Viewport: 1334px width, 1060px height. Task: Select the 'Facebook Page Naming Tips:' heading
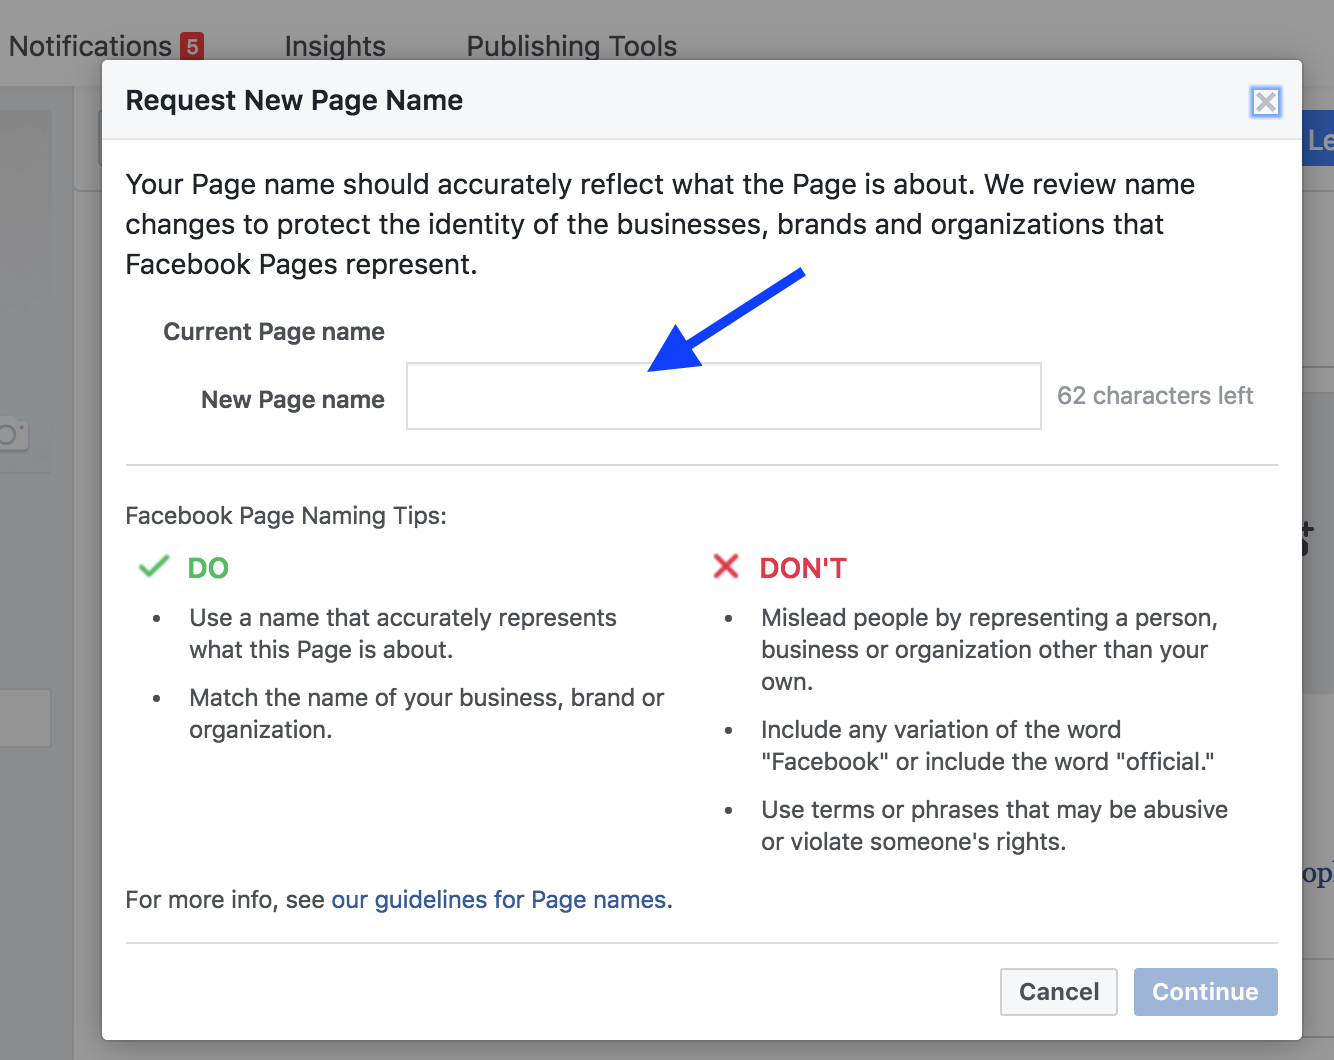click(x=286, y=516)
